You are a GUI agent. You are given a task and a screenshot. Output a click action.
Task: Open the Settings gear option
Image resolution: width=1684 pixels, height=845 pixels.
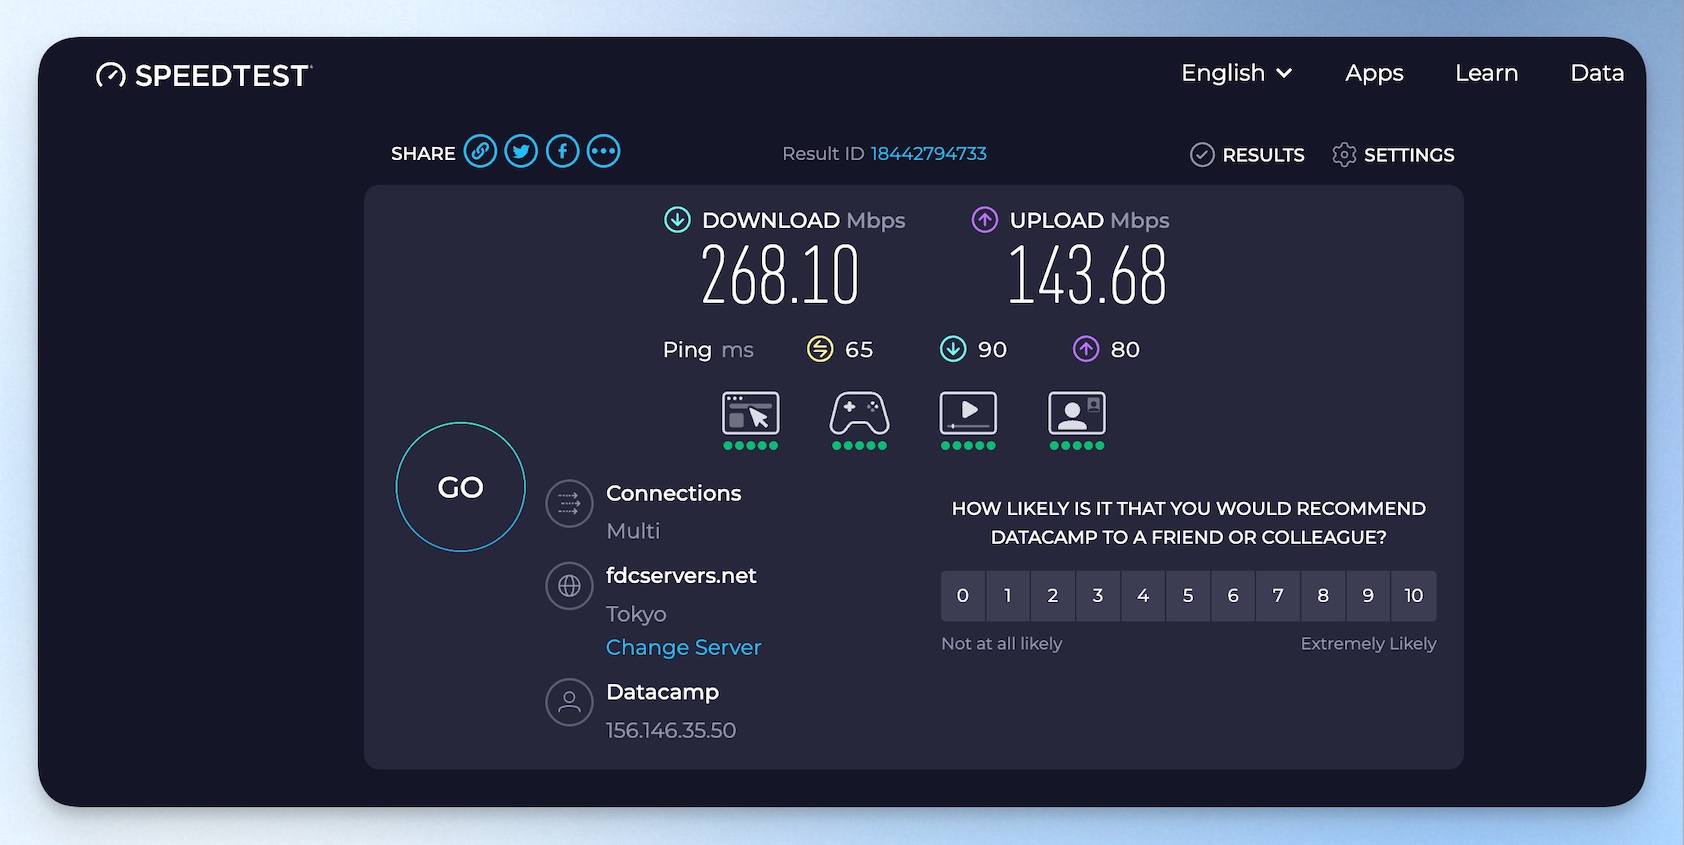point(1393,155)
